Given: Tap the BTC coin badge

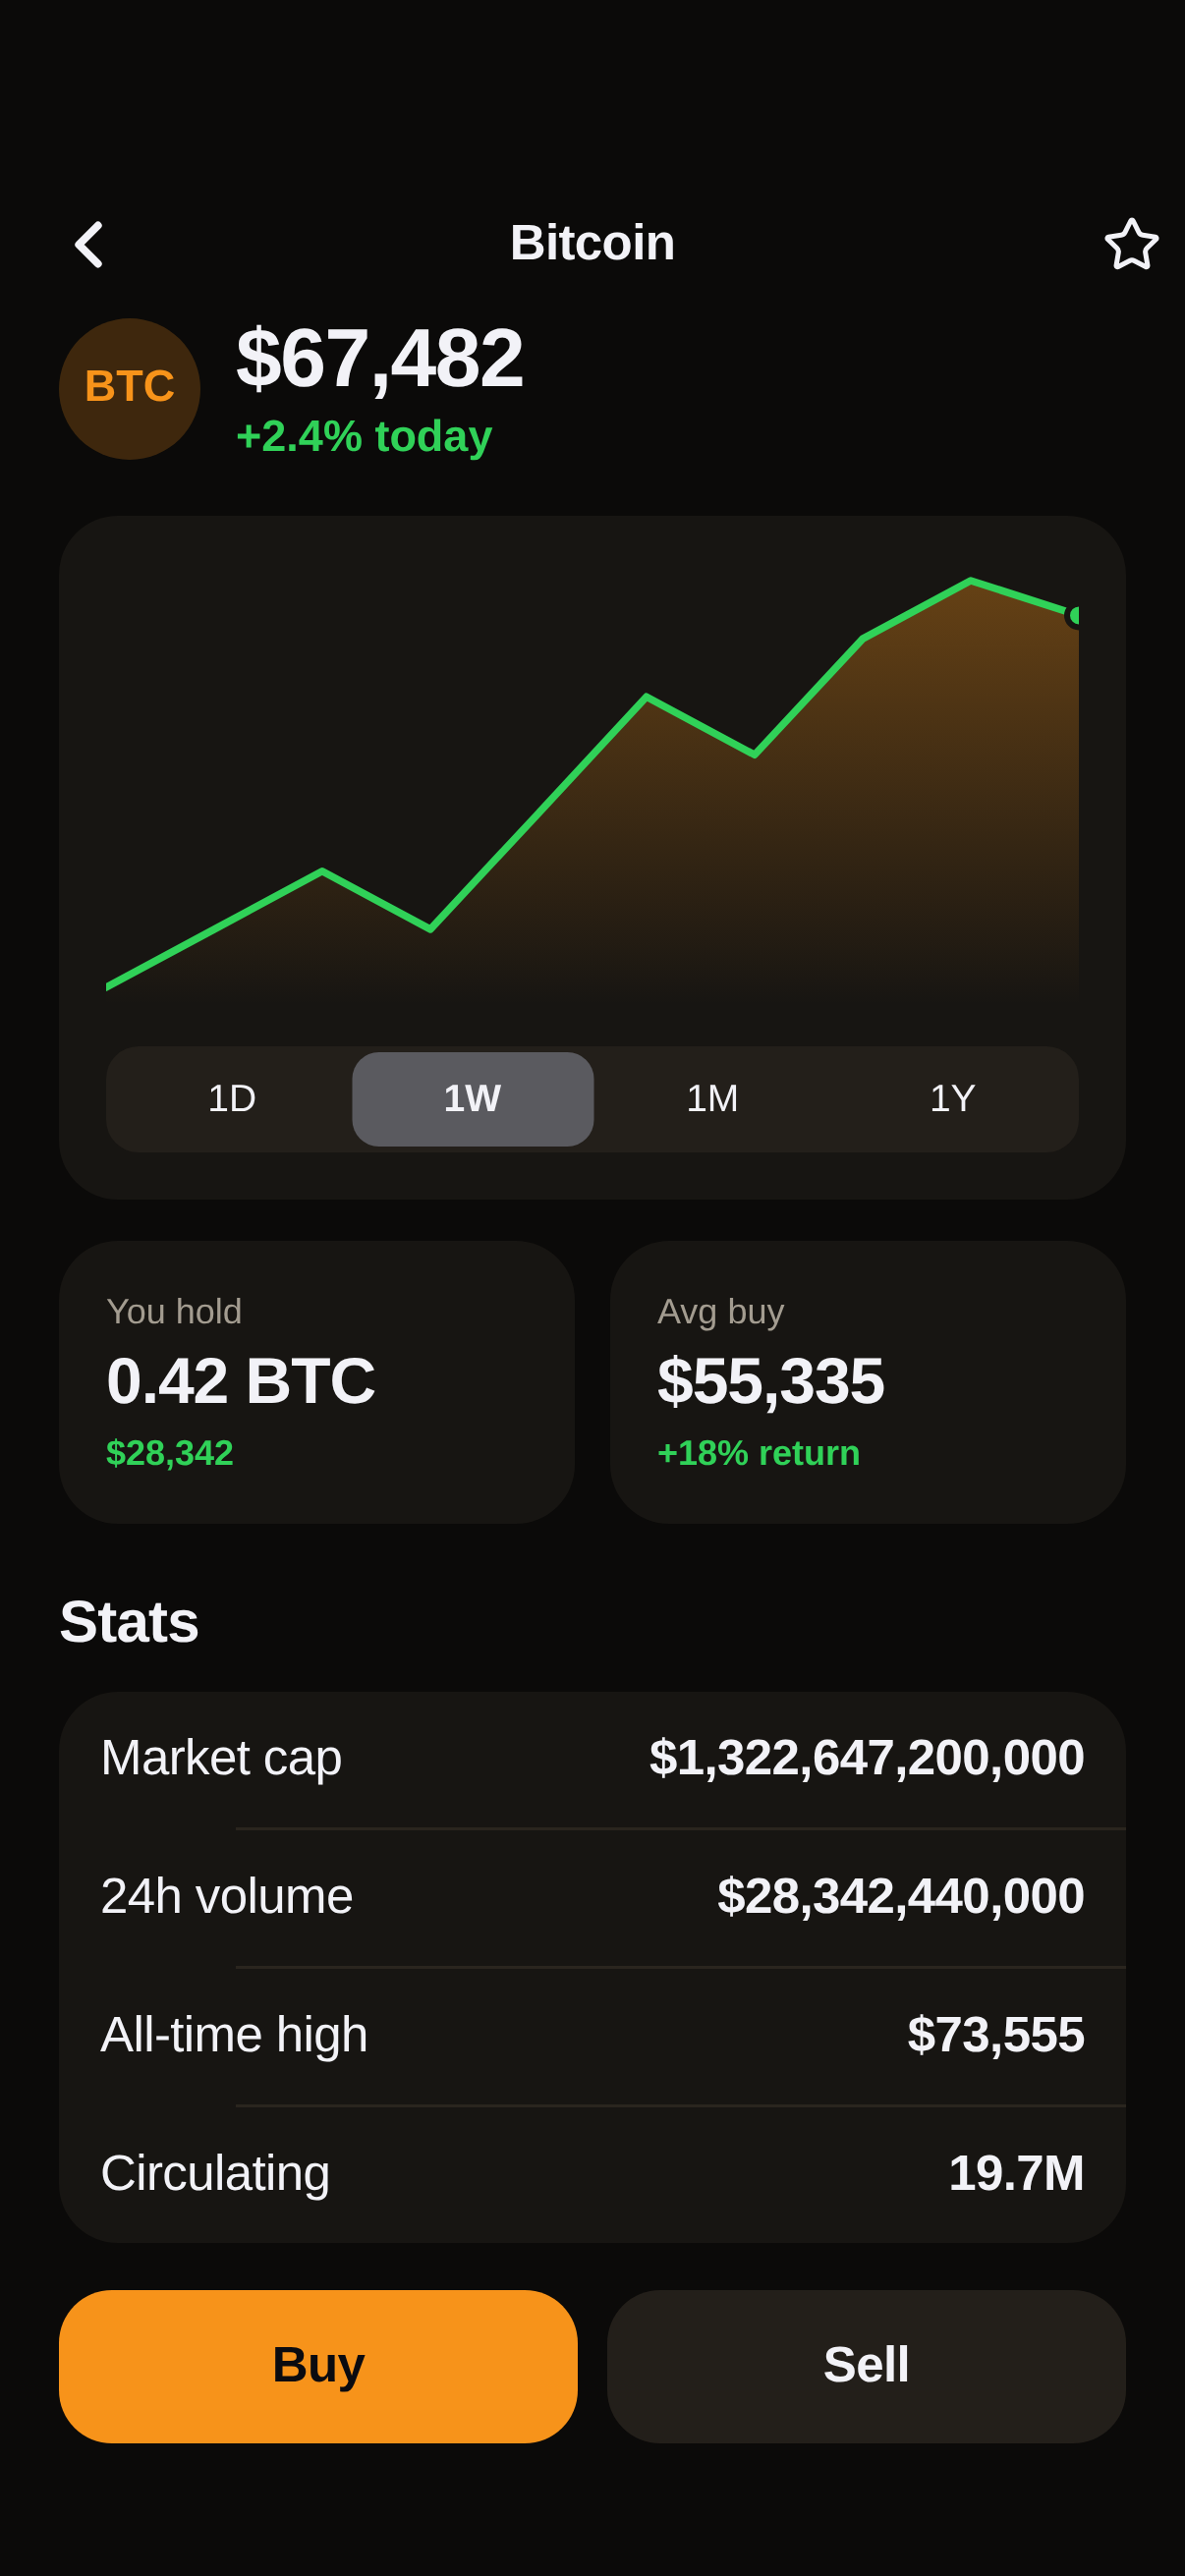Looking at the screenshot, I should coord(130,389).
